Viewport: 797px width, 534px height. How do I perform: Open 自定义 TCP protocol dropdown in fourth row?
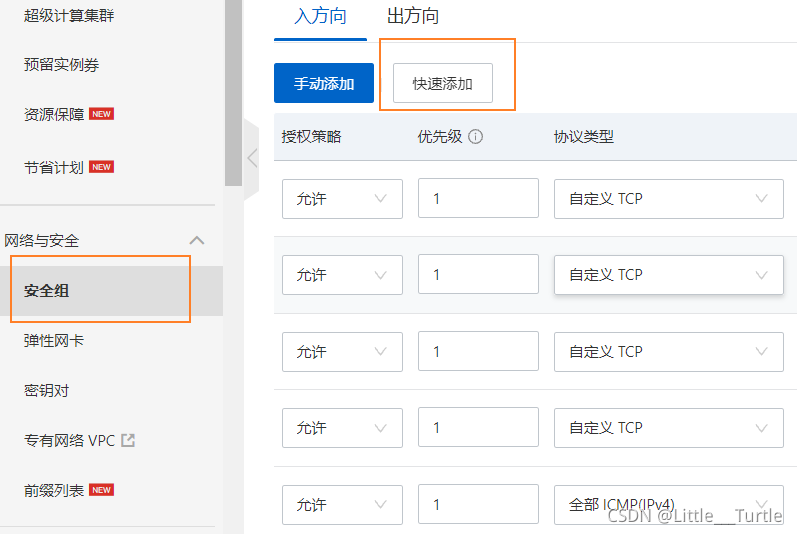pos(668,428)
